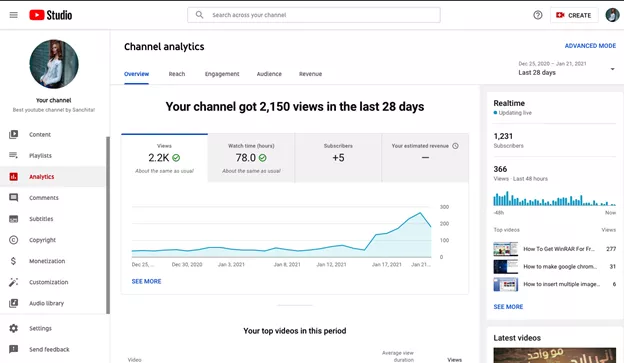Open Playlists in the sidebar
The image size is (624, 363).
tap(40, 156)
